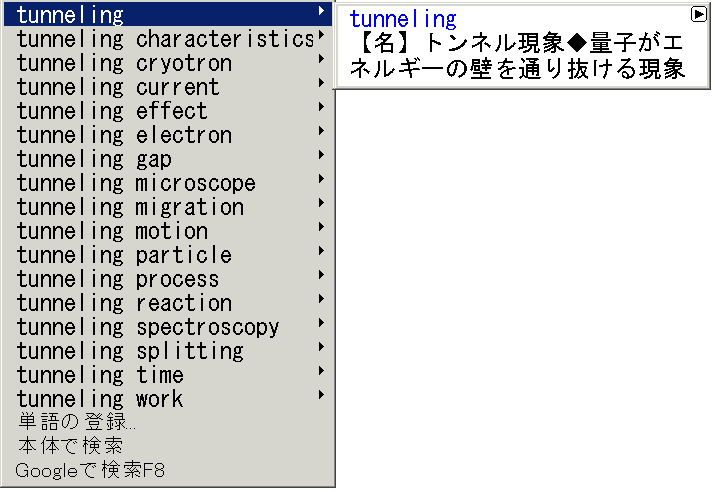Select the highlighted 'tunneling' menu entry
The height and width of the screenshot is (492, 715).
[168, 15]
